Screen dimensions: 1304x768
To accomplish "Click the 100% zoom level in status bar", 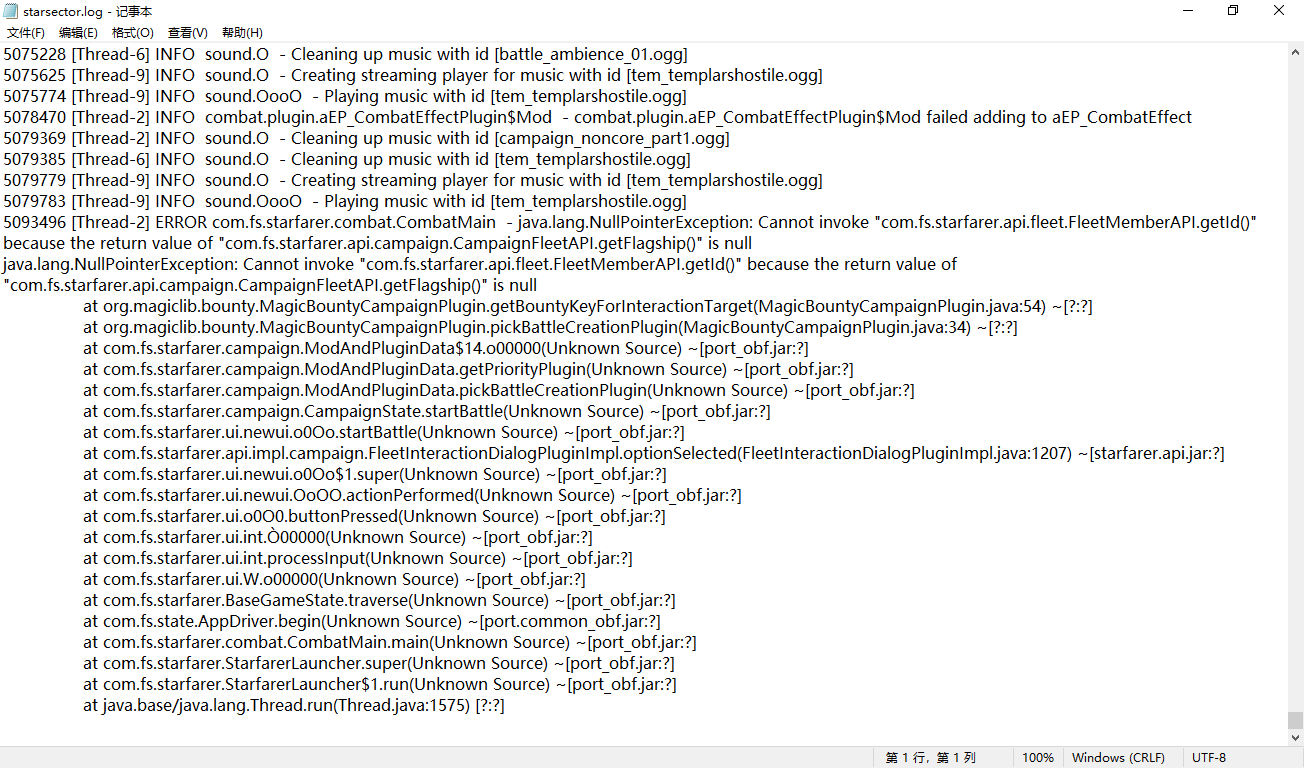I will point(1037,758).
